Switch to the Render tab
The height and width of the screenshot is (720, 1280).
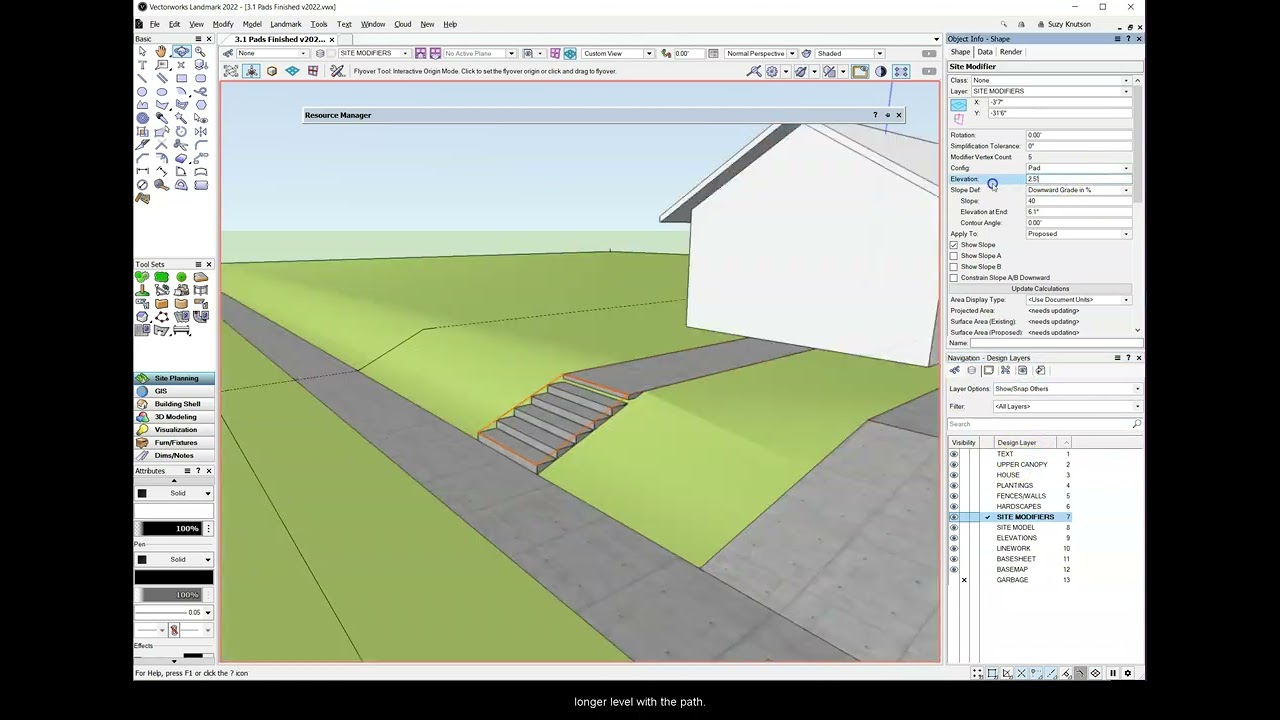(x=1011, y=52)
